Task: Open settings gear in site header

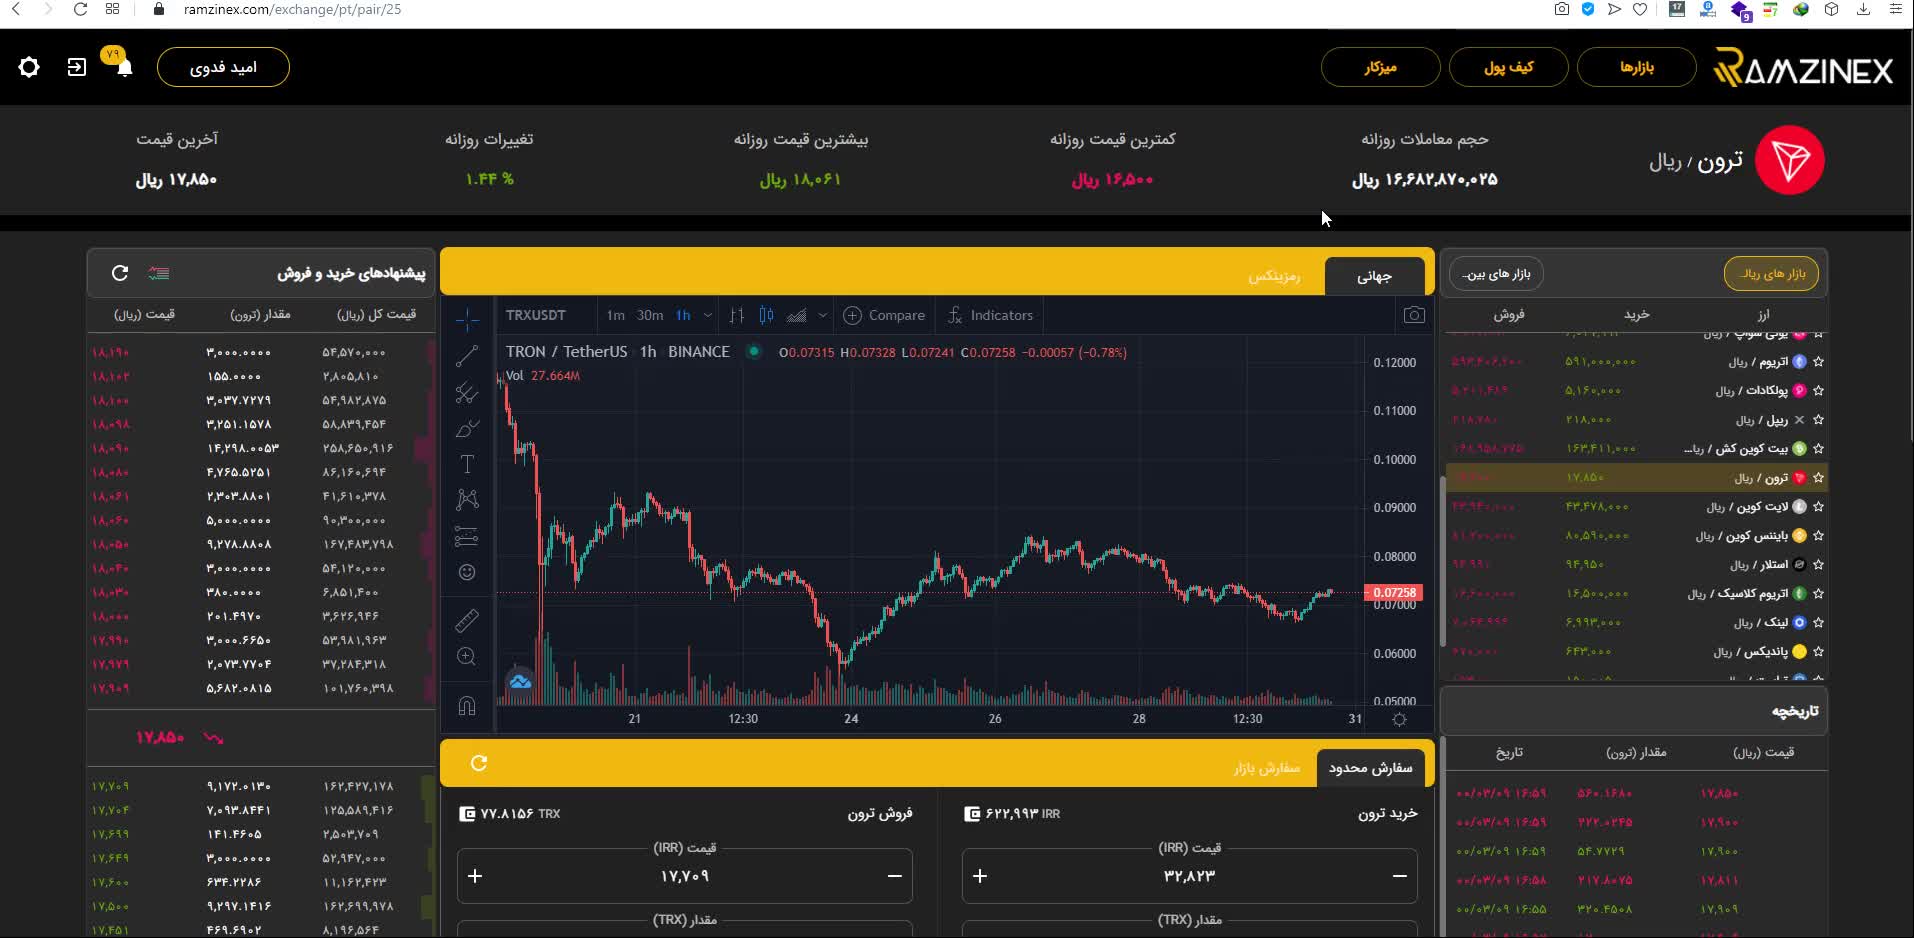Action: [29, 67]
